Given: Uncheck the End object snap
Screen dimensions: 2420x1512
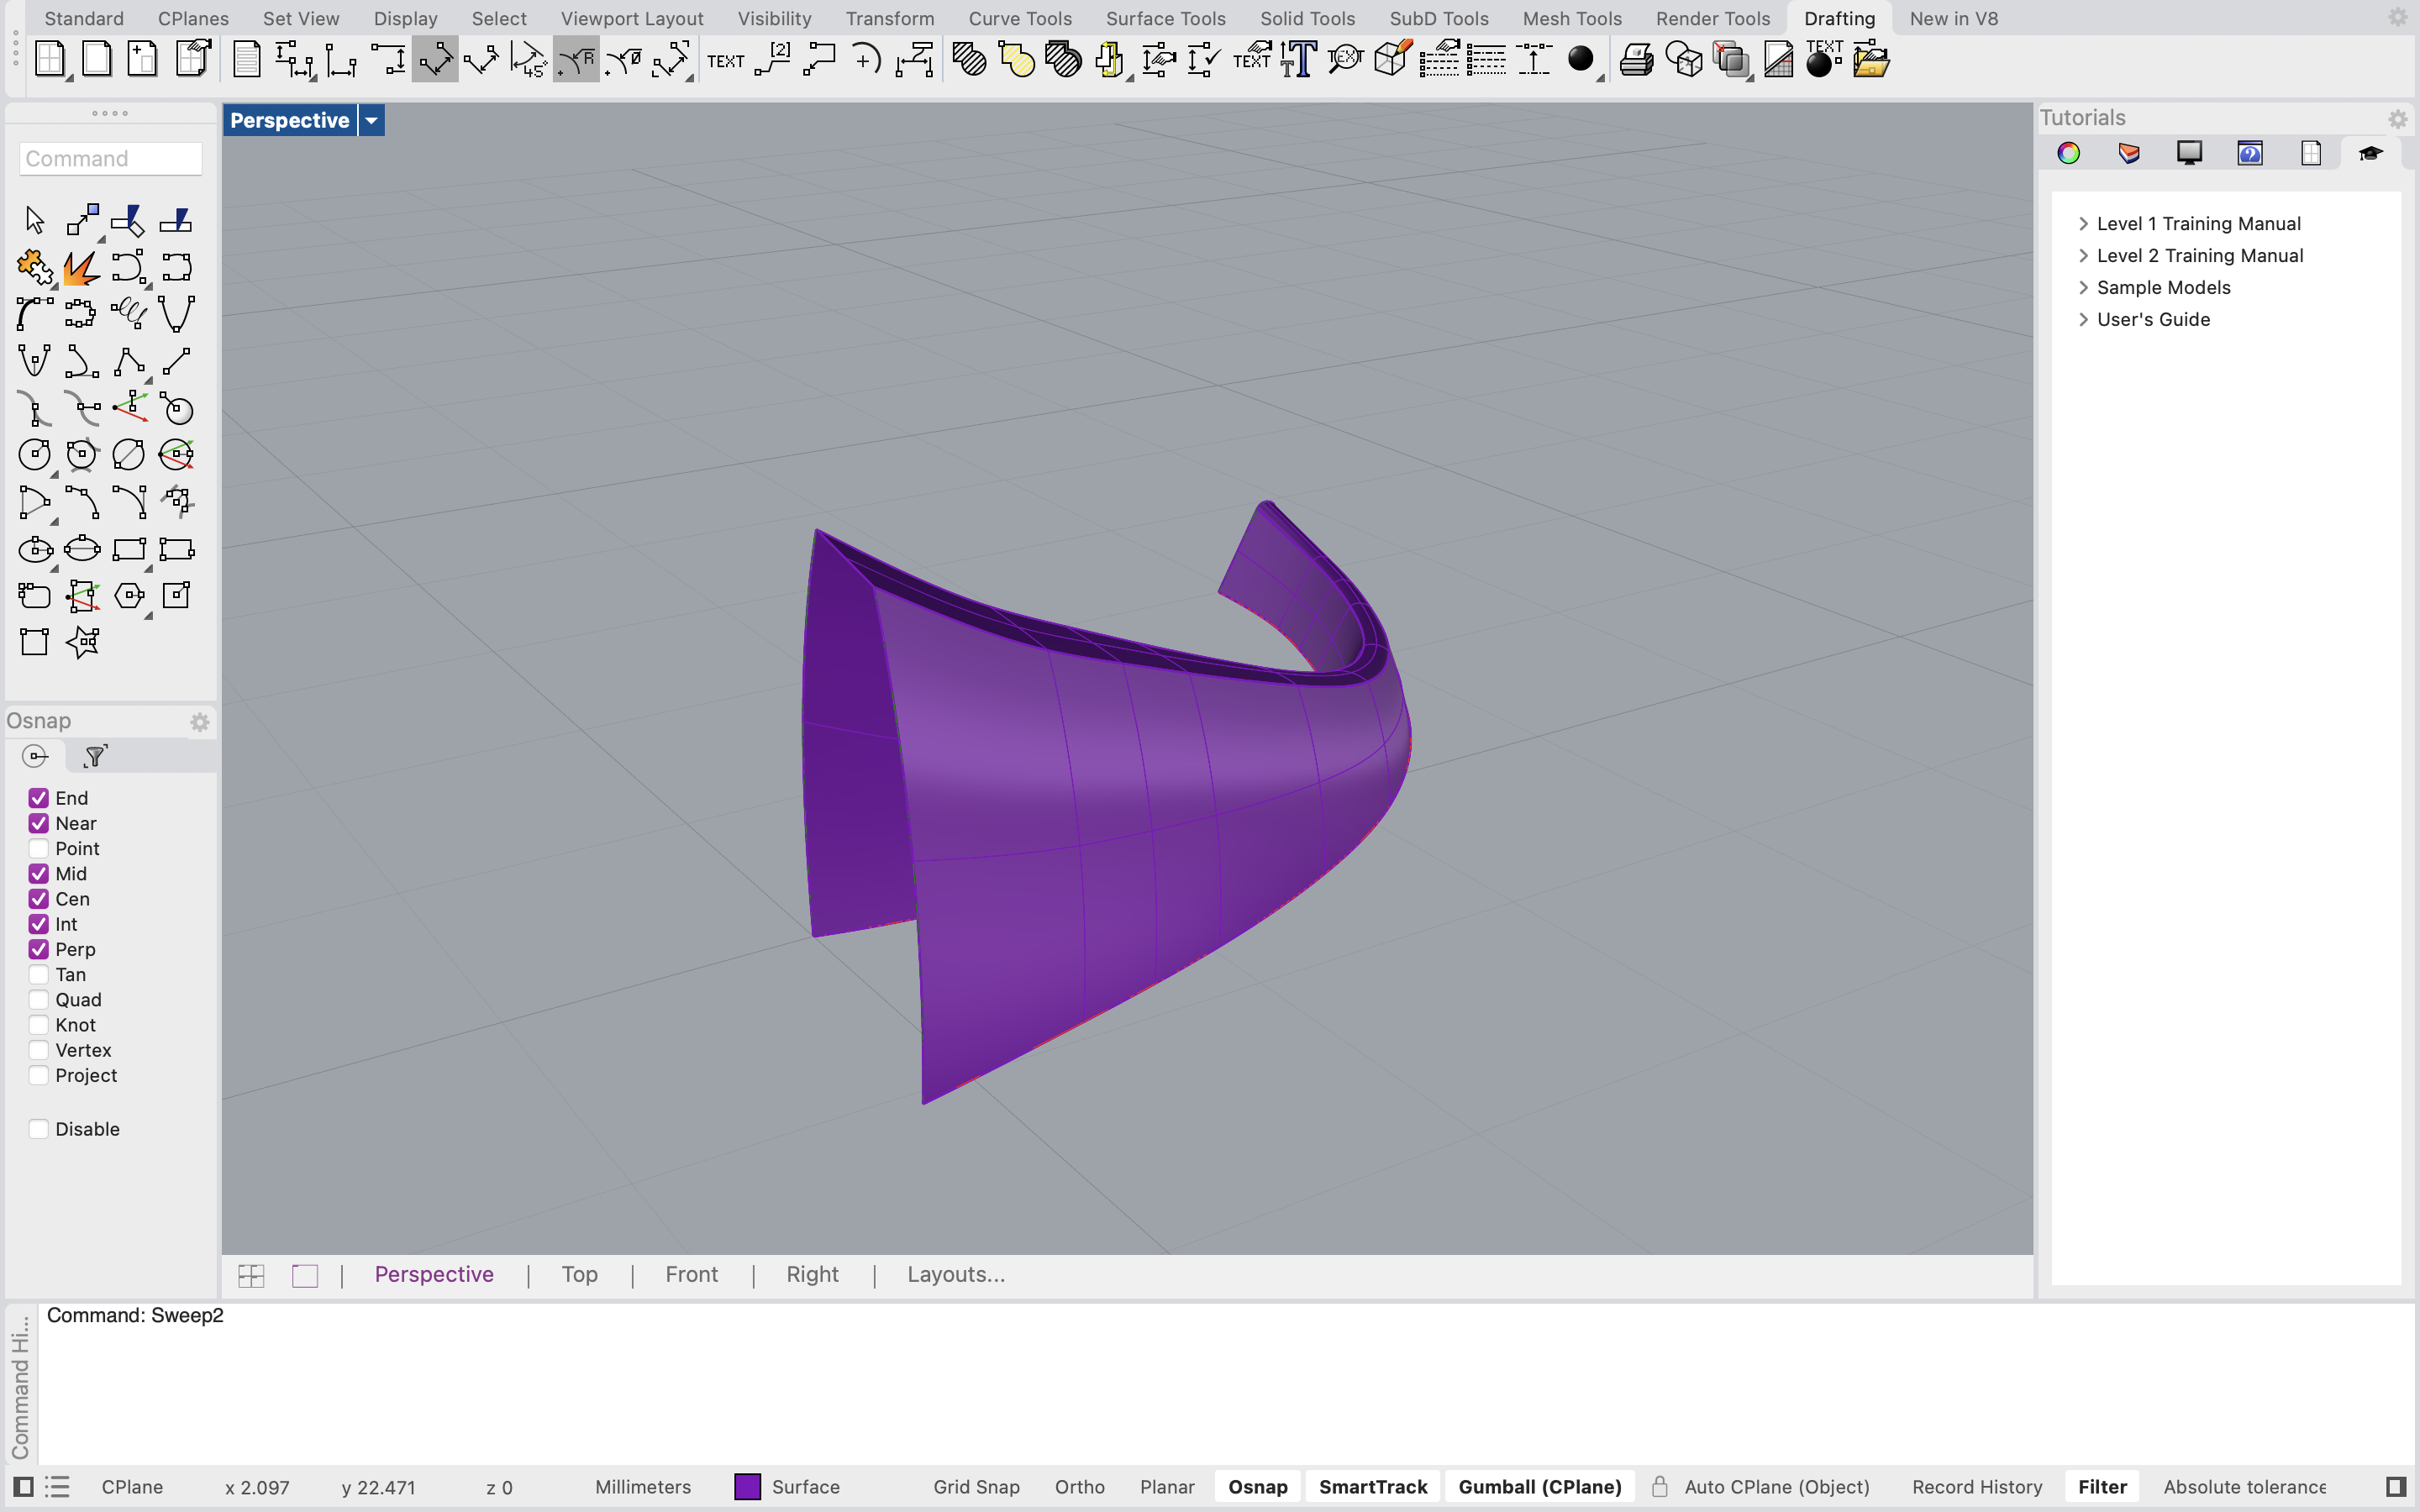Looking at the screenshot, I should pos(40,797).
